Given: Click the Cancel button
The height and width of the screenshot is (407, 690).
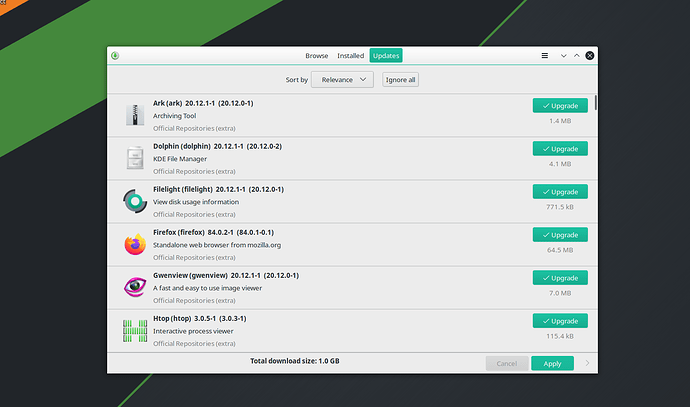Looking at the screenshot, I should 507,363.
